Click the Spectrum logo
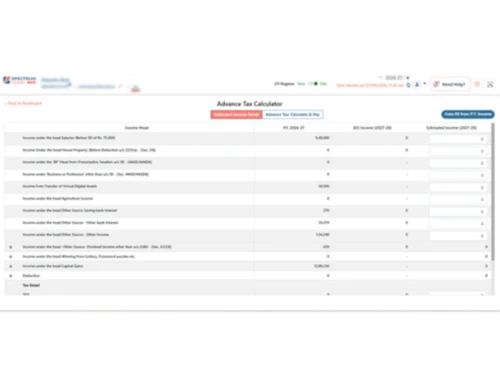500x375 pixels. (20, 80)
